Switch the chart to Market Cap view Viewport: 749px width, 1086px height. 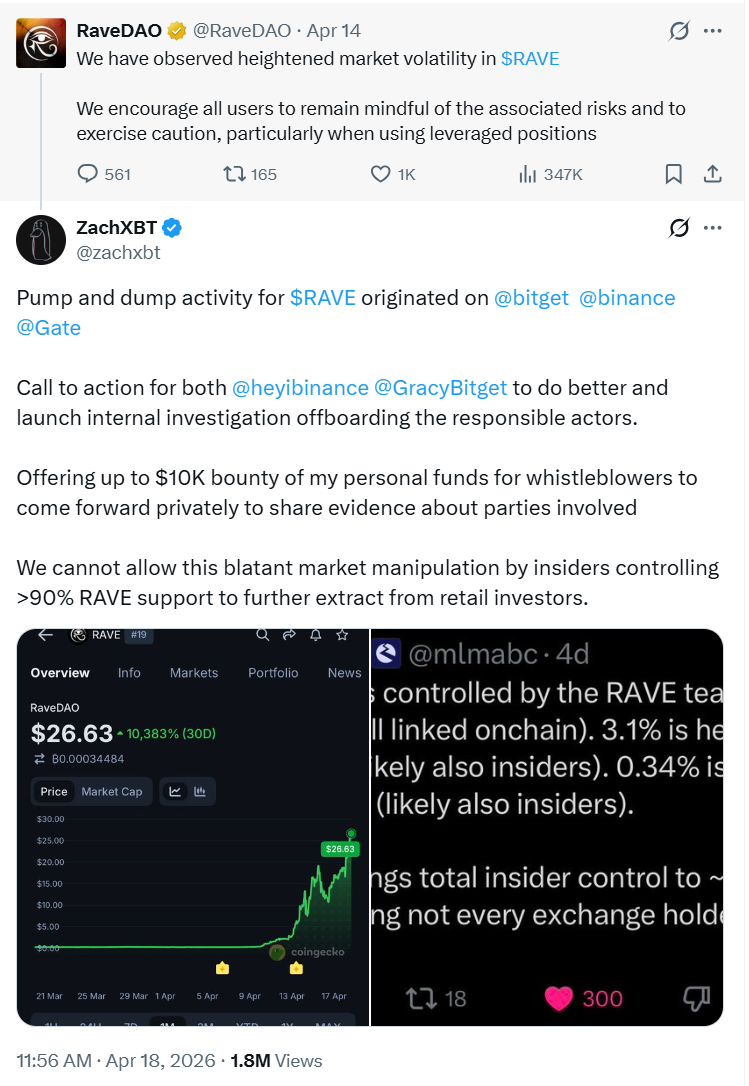pos(112,790)
